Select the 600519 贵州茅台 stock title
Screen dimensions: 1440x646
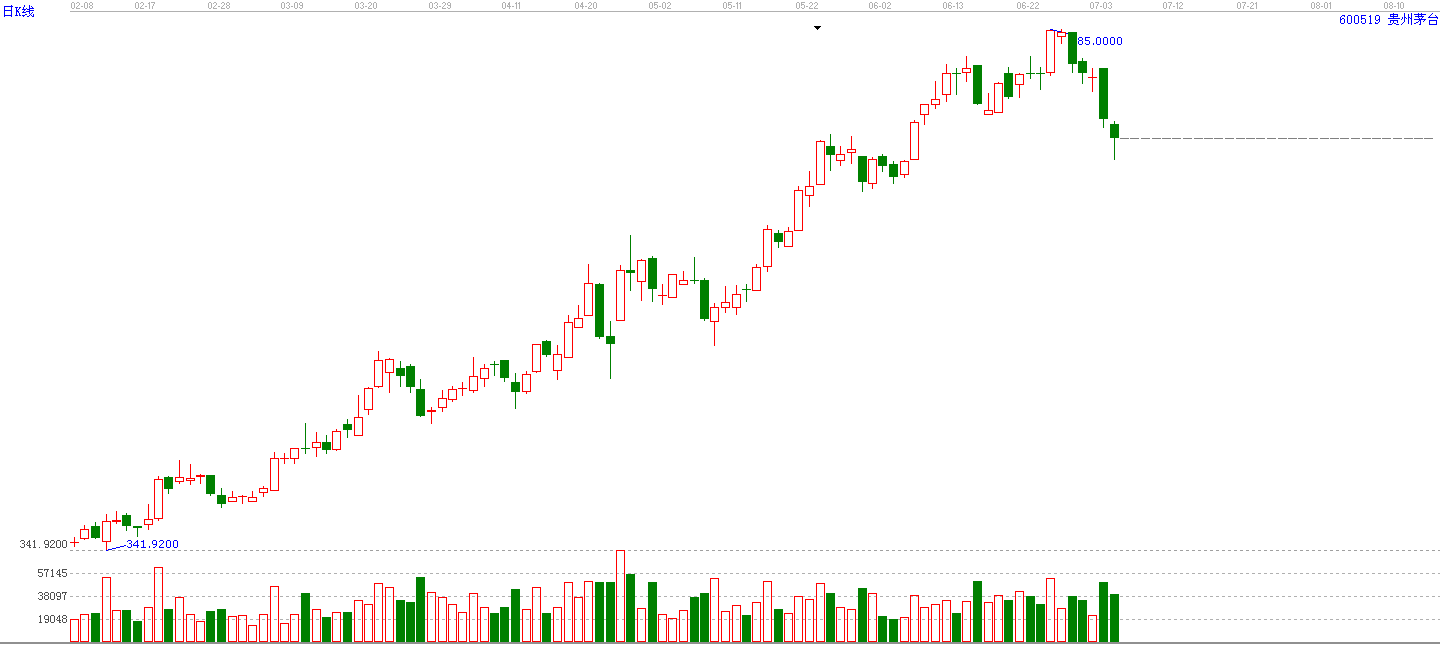click(1387, 19)
